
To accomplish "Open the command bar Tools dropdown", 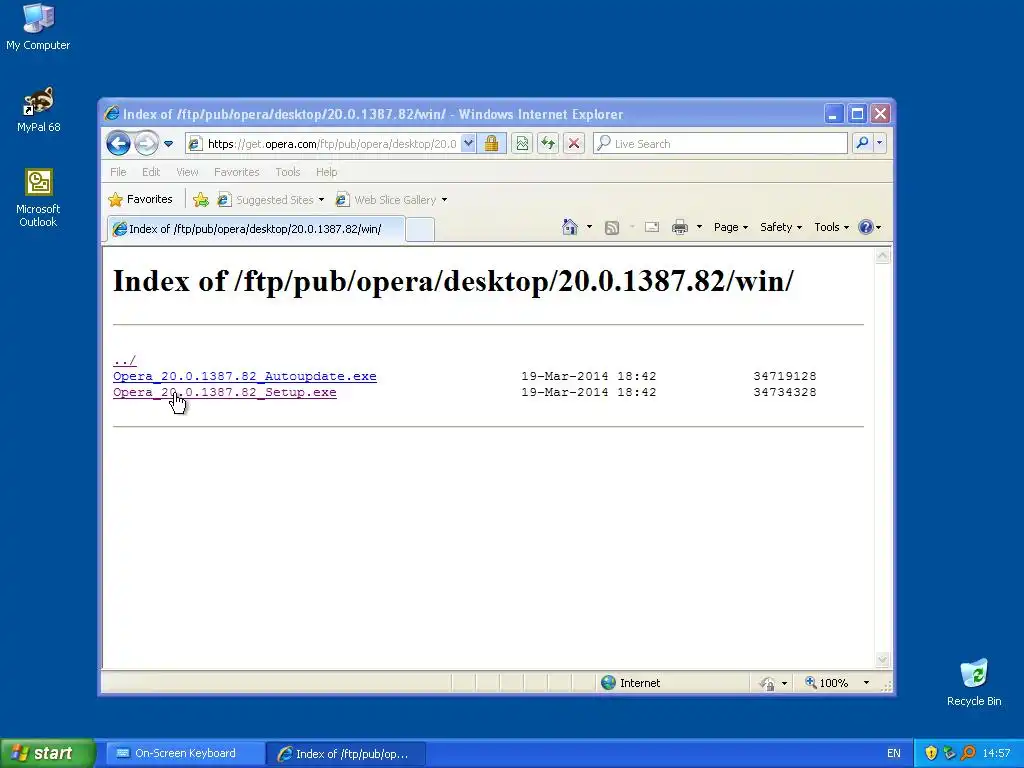I will tap(831, 227).
